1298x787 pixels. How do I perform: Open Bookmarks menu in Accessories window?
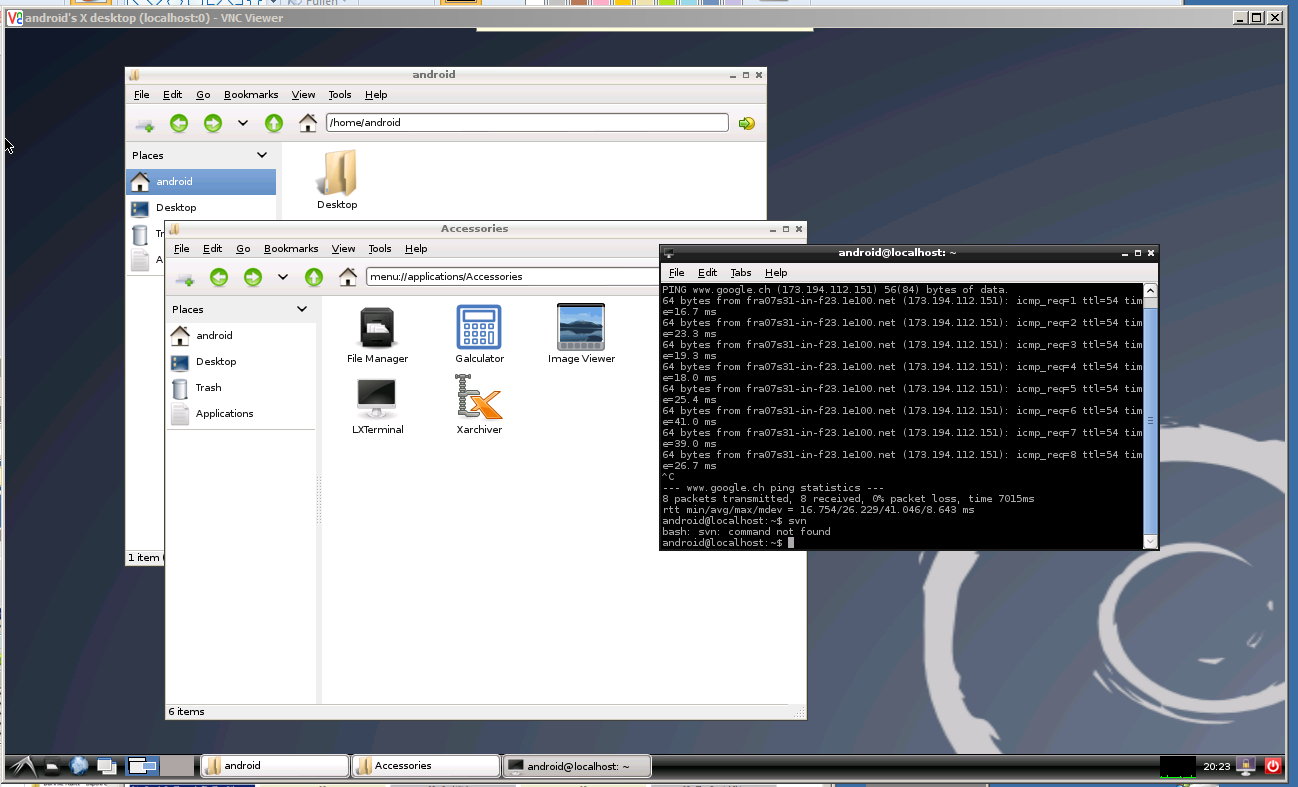coord(291,248)
